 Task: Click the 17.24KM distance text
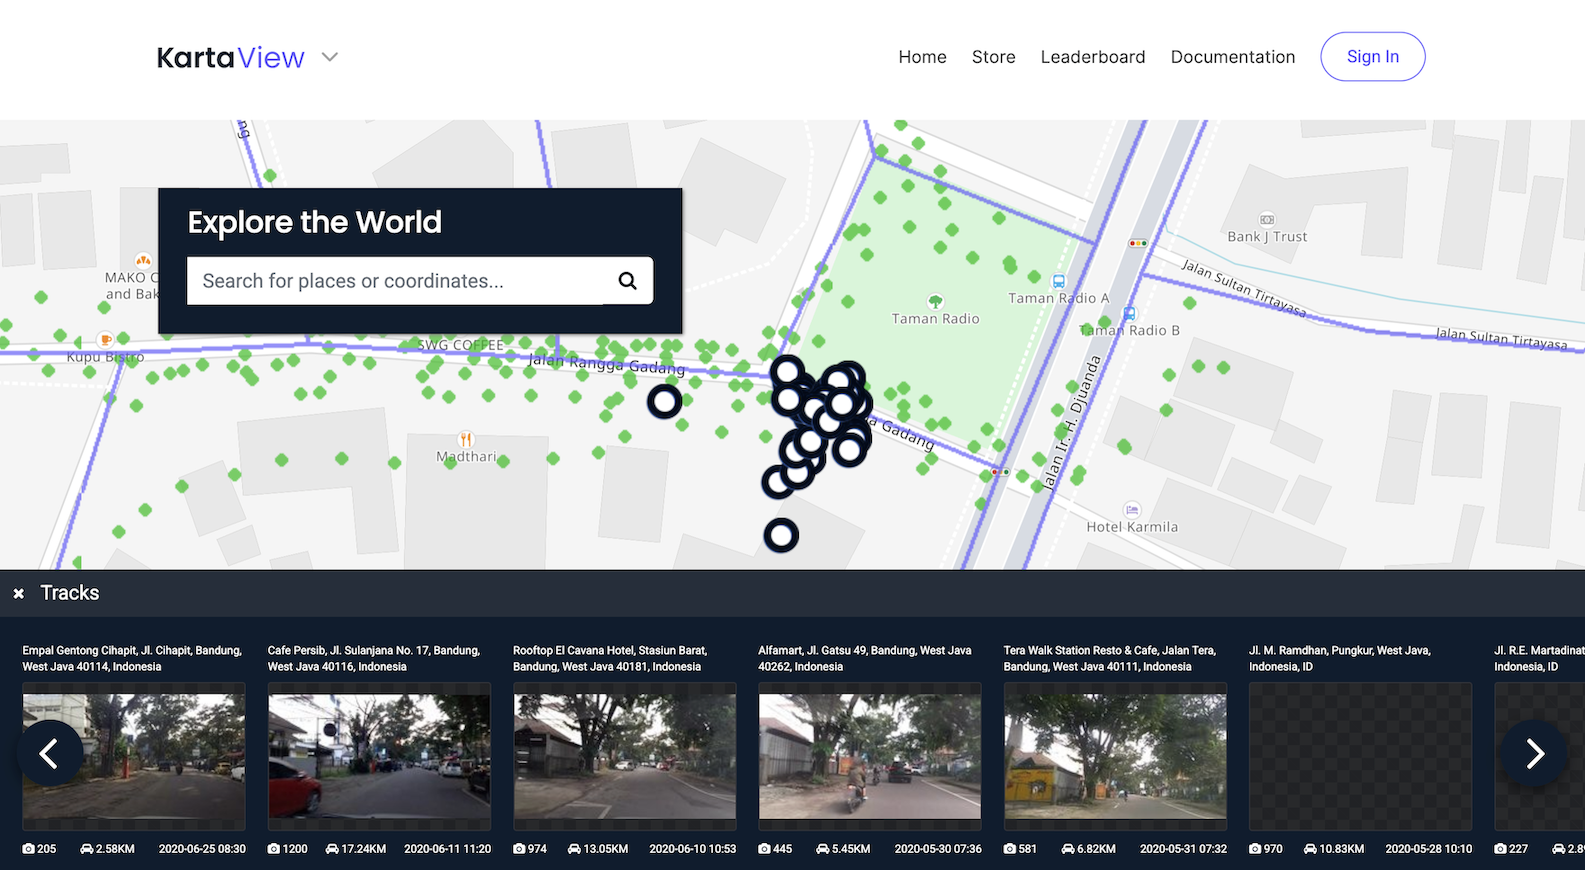[x=363, y=849]
